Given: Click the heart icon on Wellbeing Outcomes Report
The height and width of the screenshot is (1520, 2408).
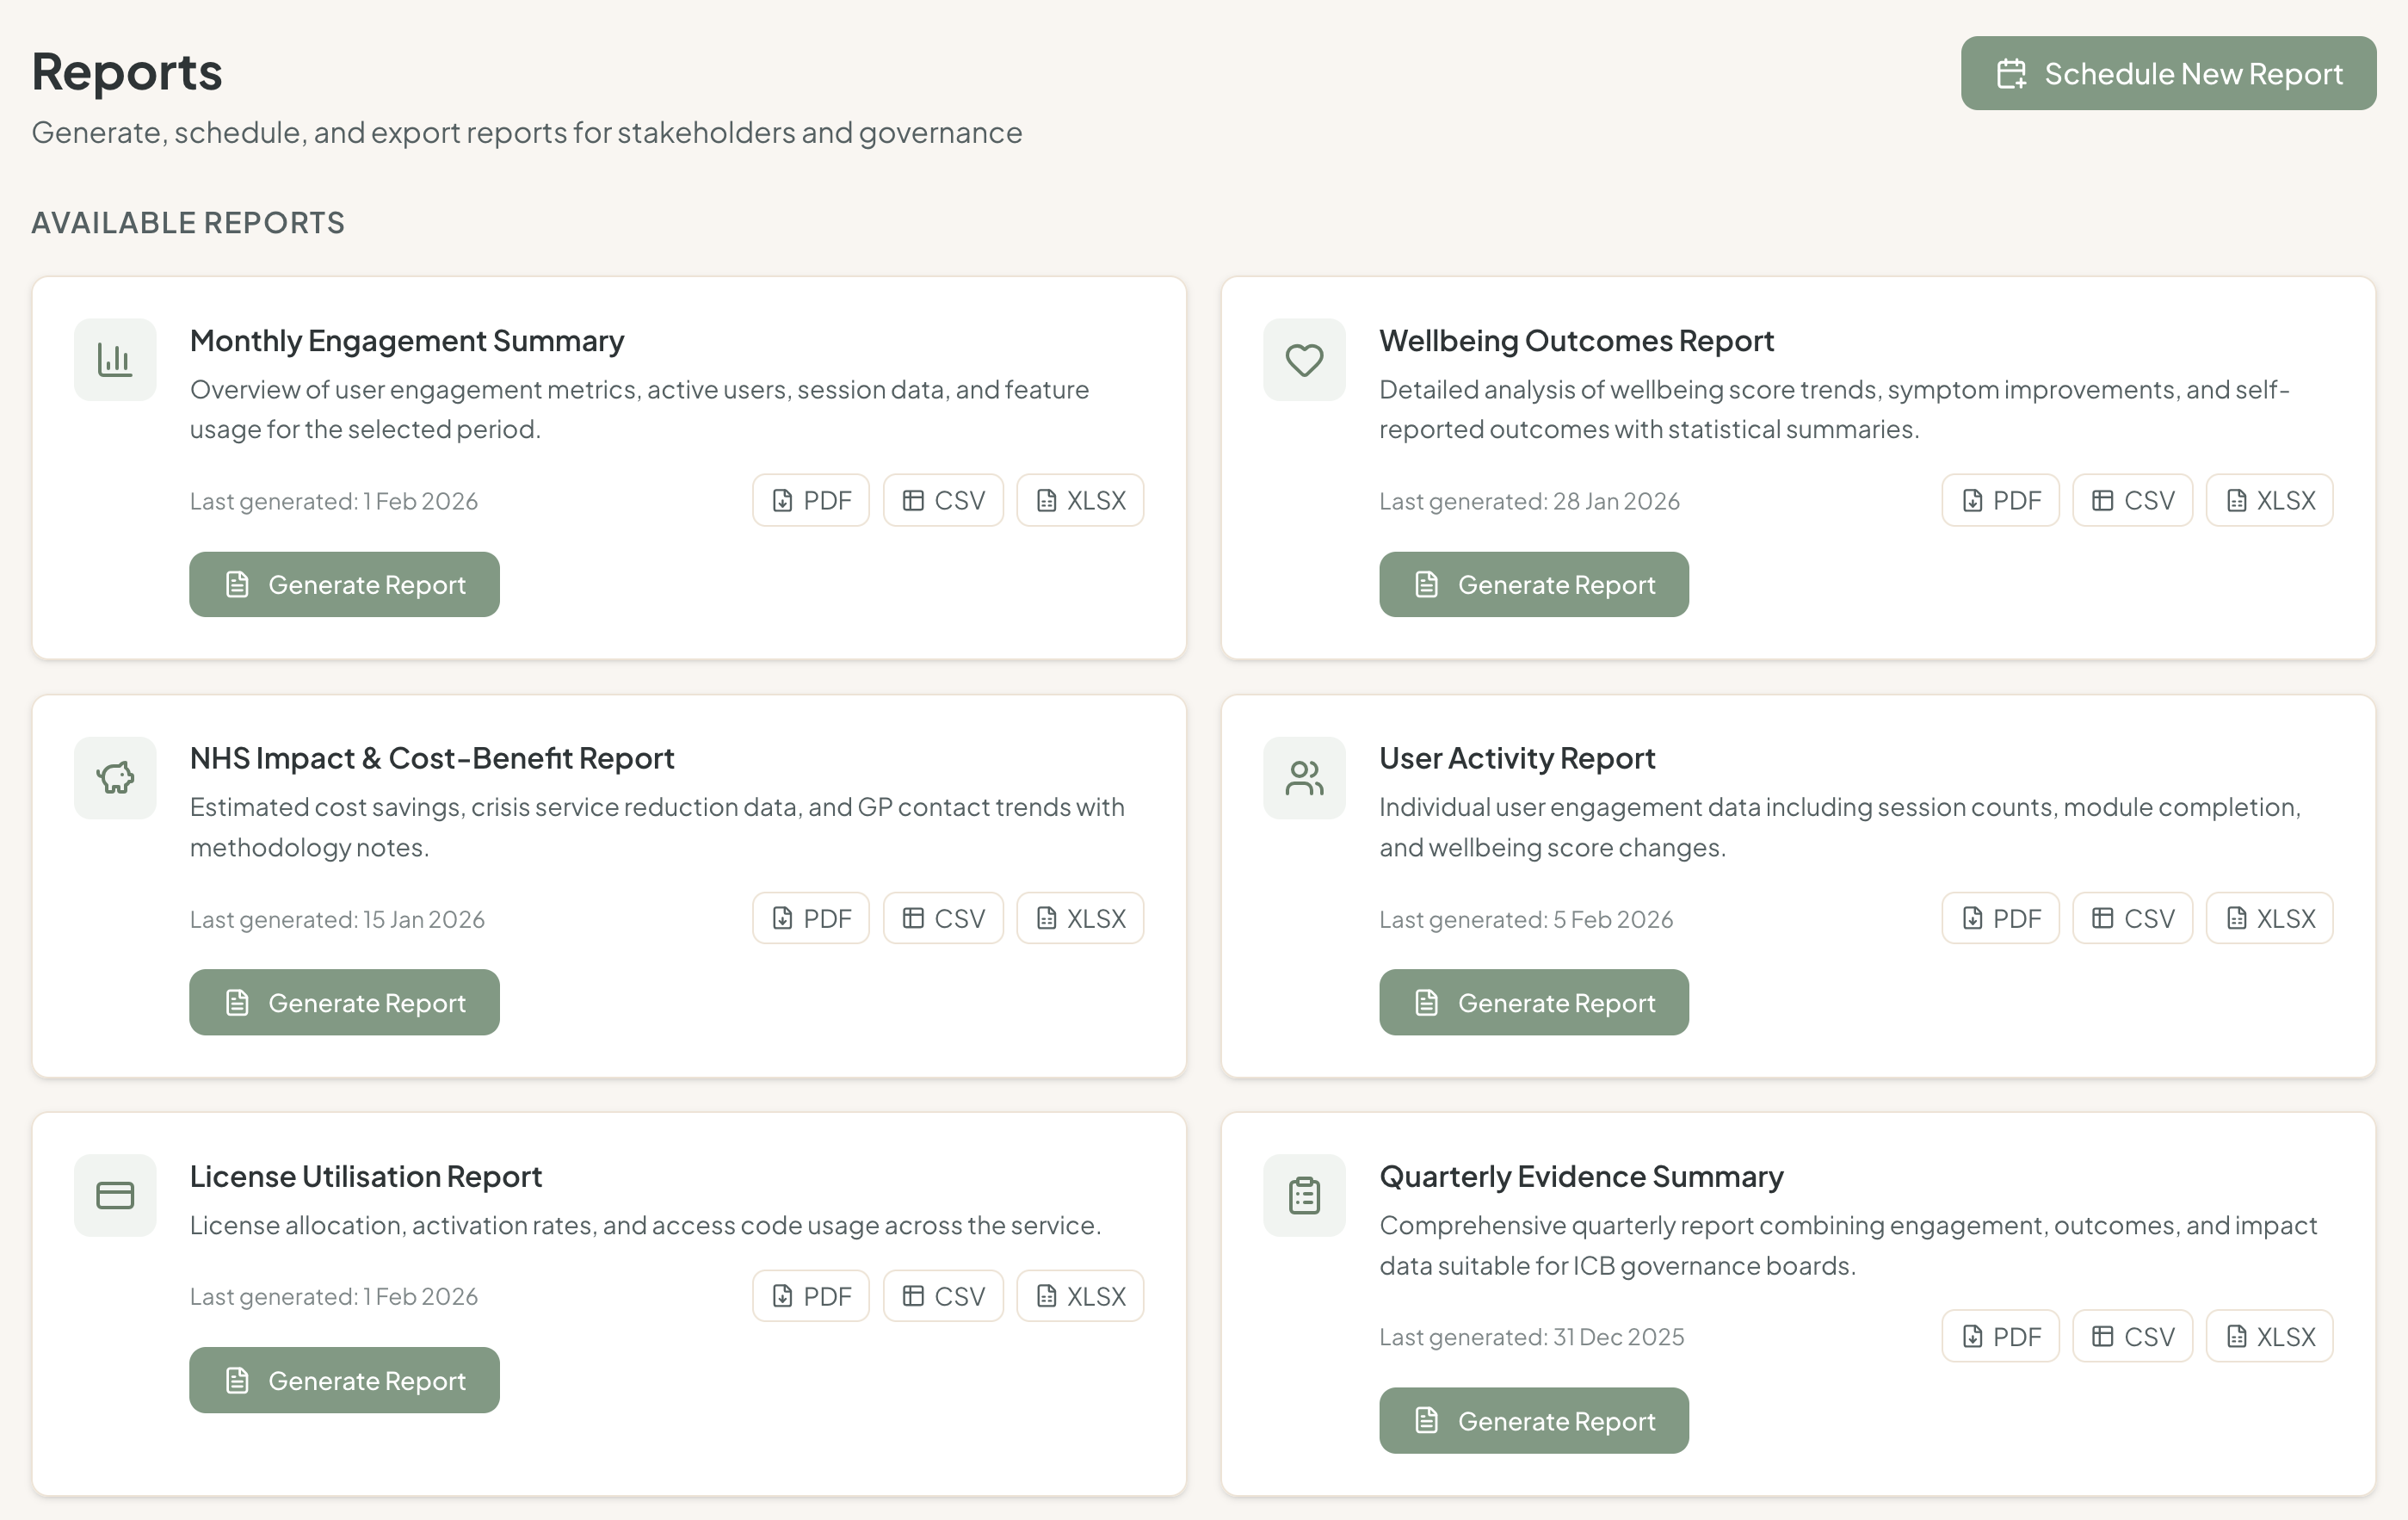Looking at the screenshot, I should point(1303,359).
